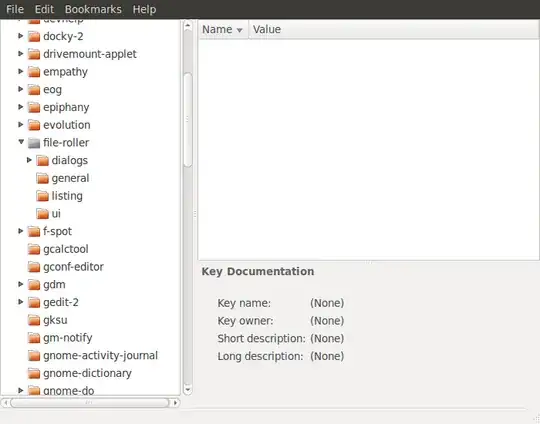Click the horizontal scrollbar left arrow
This screenshot has width=540, height=424.
(x=5, y=402)
